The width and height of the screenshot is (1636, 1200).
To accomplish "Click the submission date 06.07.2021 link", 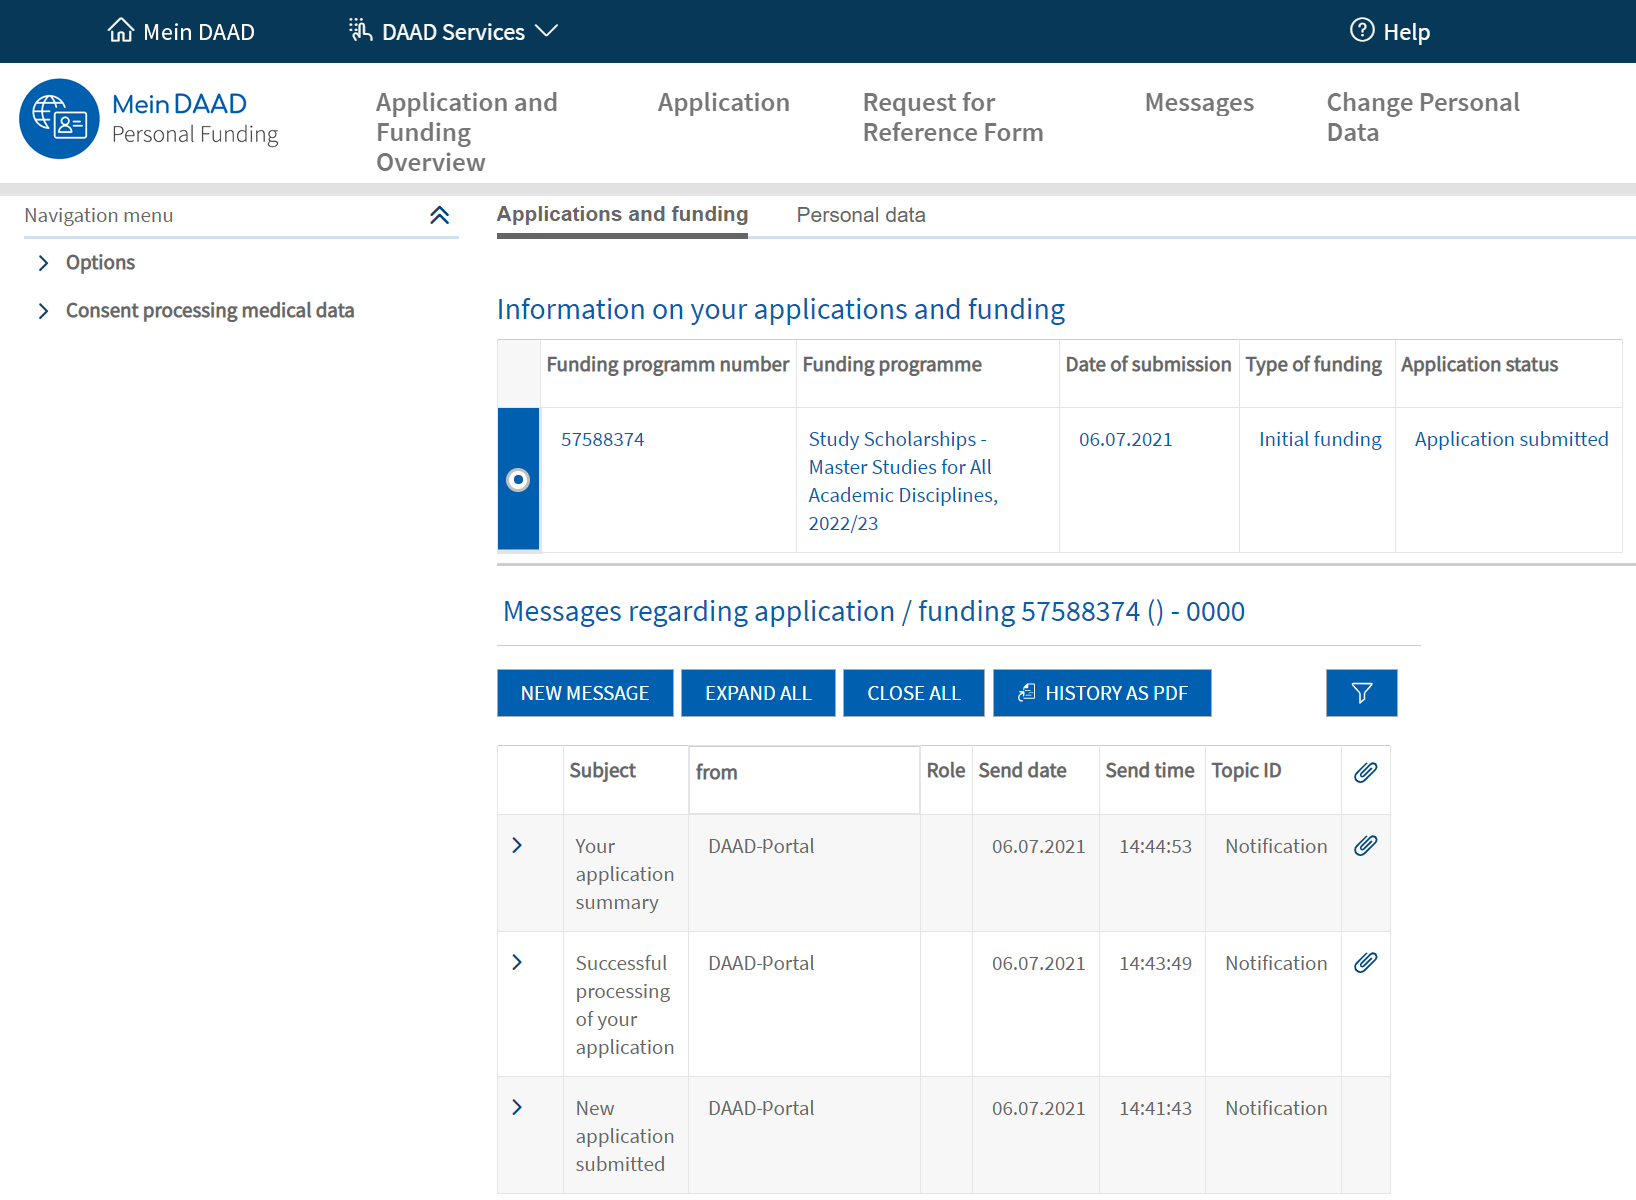I will tap(1125, 439).
